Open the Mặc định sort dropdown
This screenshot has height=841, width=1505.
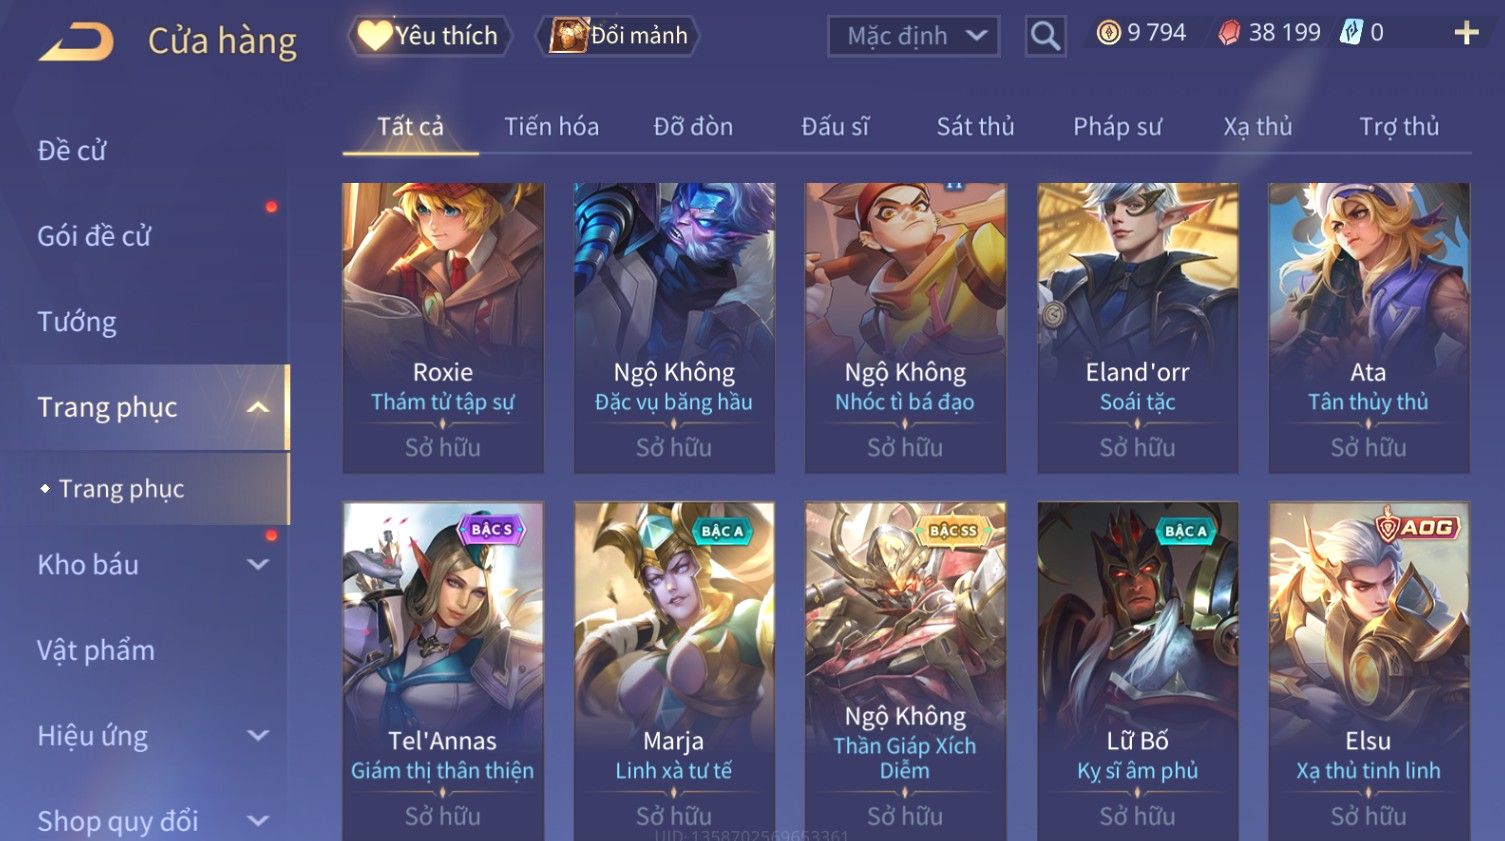[x=914, y=36]
